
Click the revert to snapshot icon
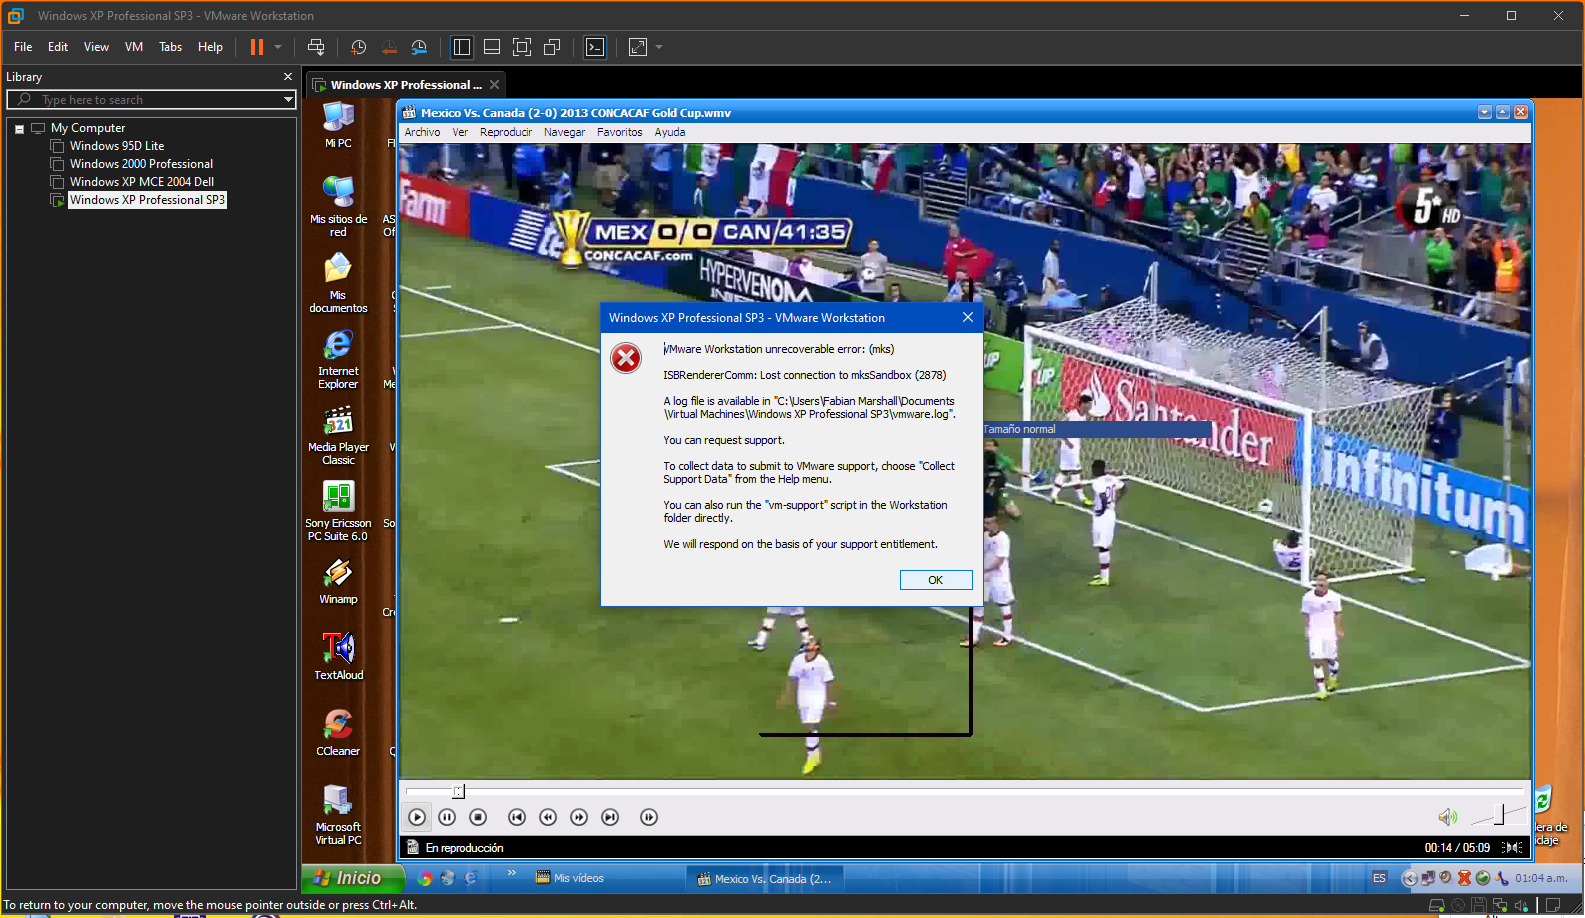click(x=389, y=47)
